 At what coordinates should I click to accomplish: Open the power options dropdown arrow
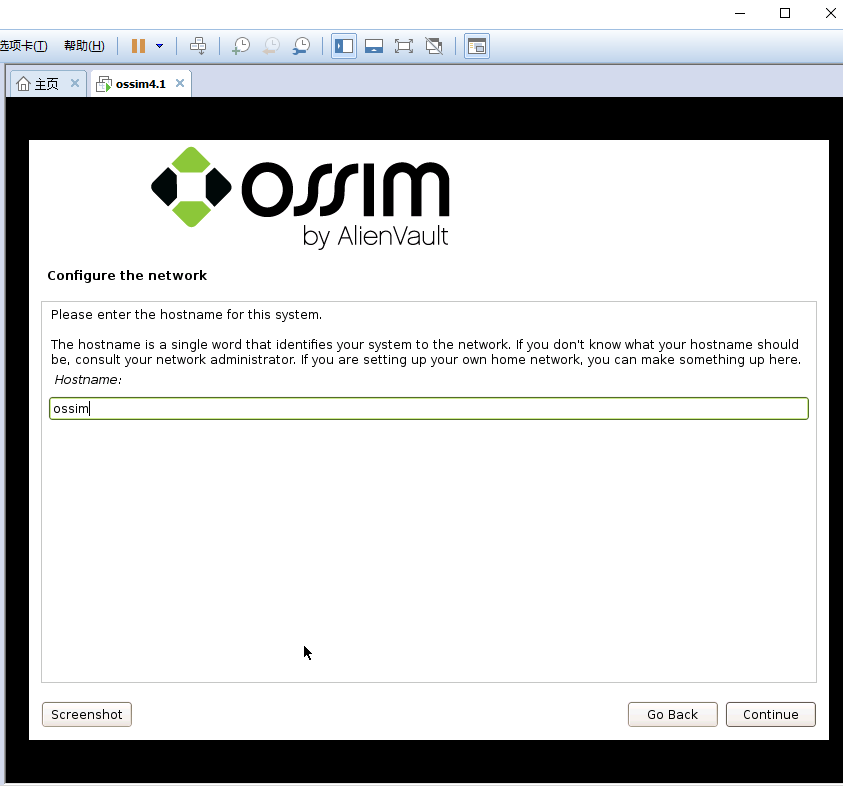(160, 46)
